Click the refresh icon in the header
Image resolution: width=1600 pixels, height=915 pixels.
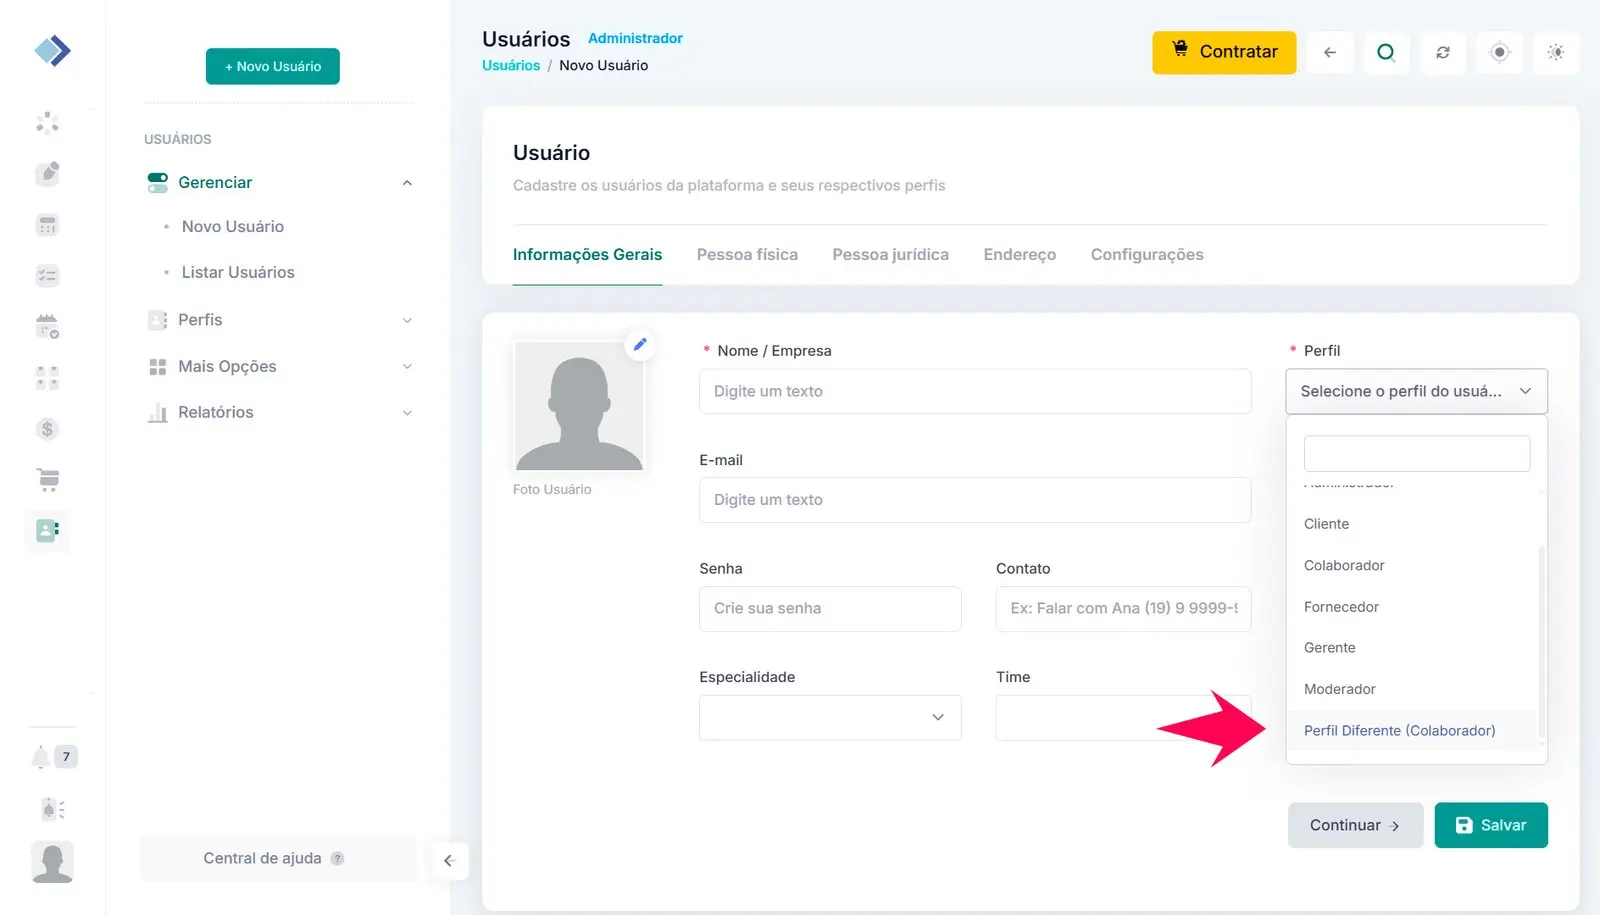click(1442, 53)
